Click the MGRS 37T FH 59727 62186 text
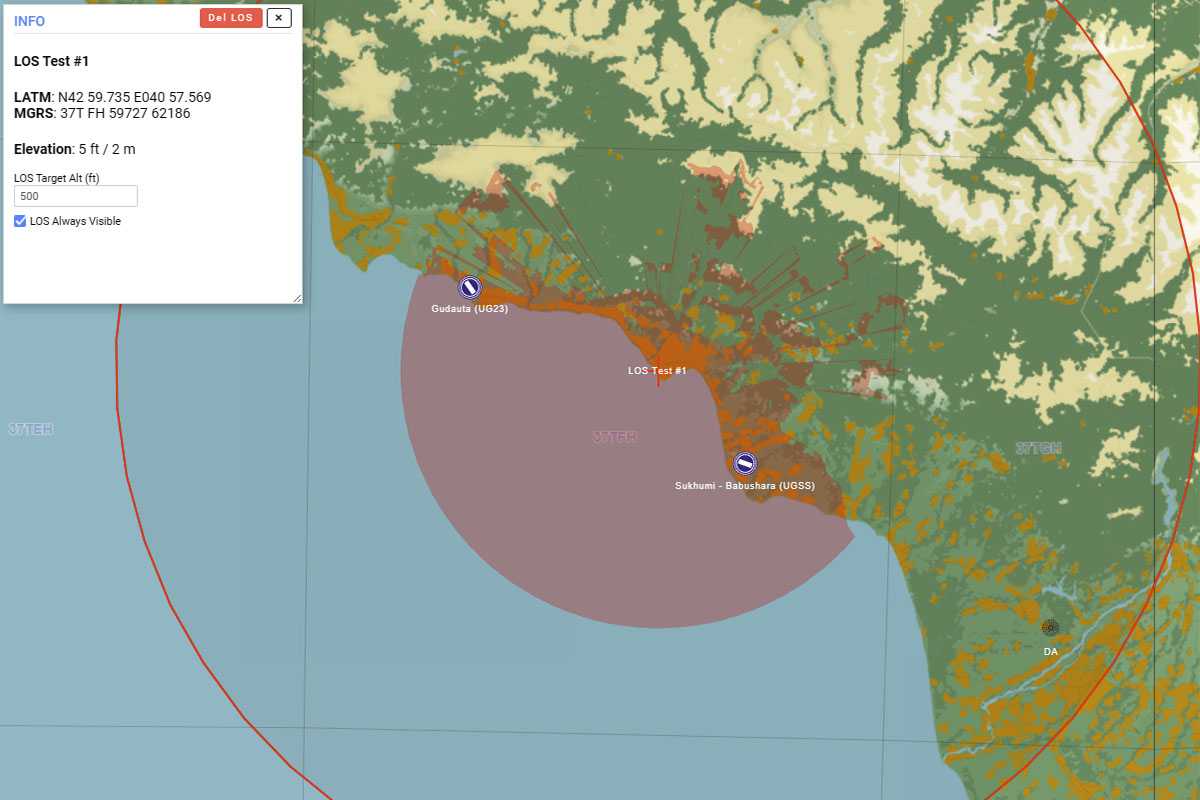The image size is (1200, 800). 102,113
